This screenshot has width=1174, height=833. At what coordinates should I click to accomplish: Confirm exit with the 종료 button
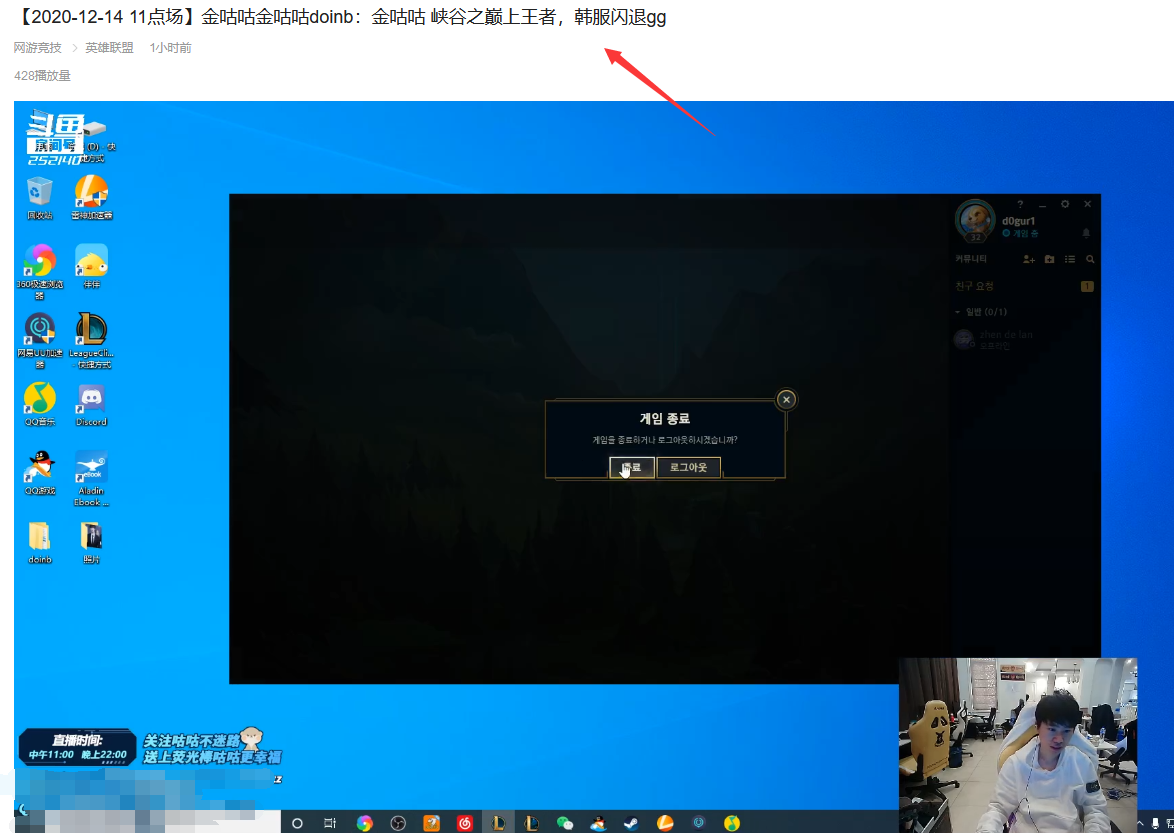pos(632,467)
